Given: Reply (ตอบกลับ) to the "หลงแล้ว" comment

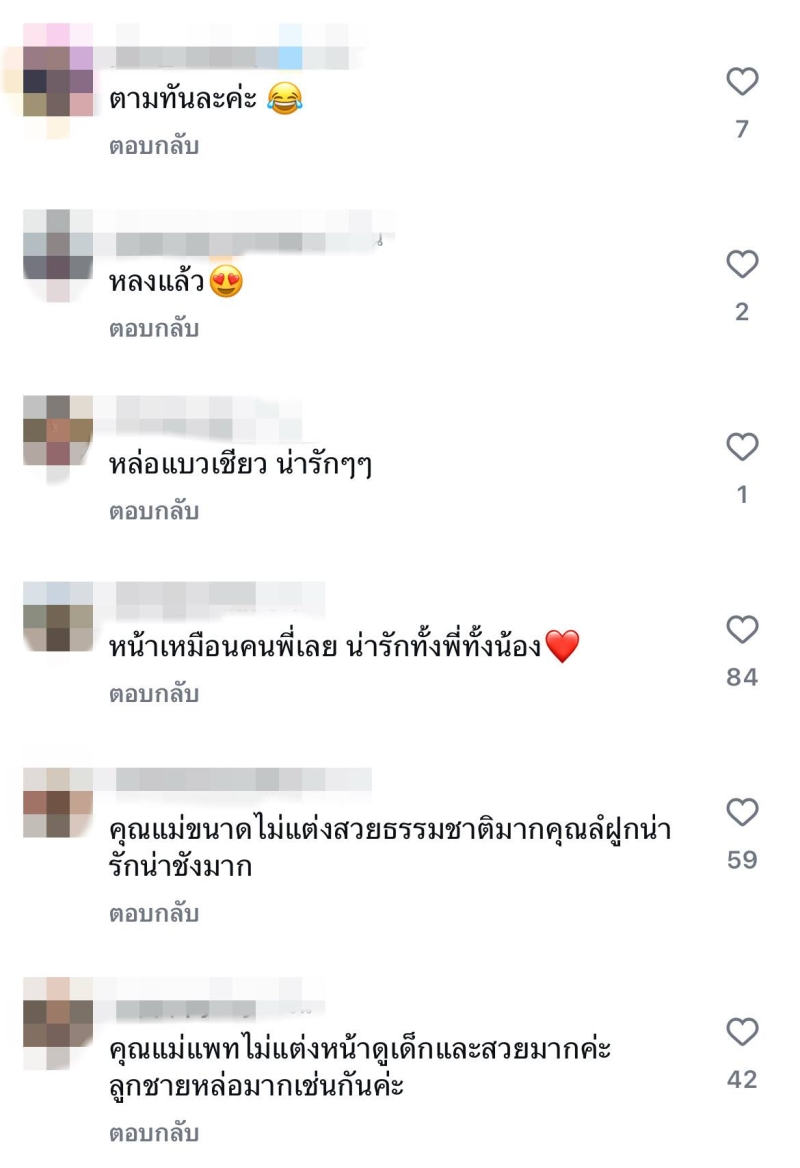Looking at the screenshot, I should 154,328.
